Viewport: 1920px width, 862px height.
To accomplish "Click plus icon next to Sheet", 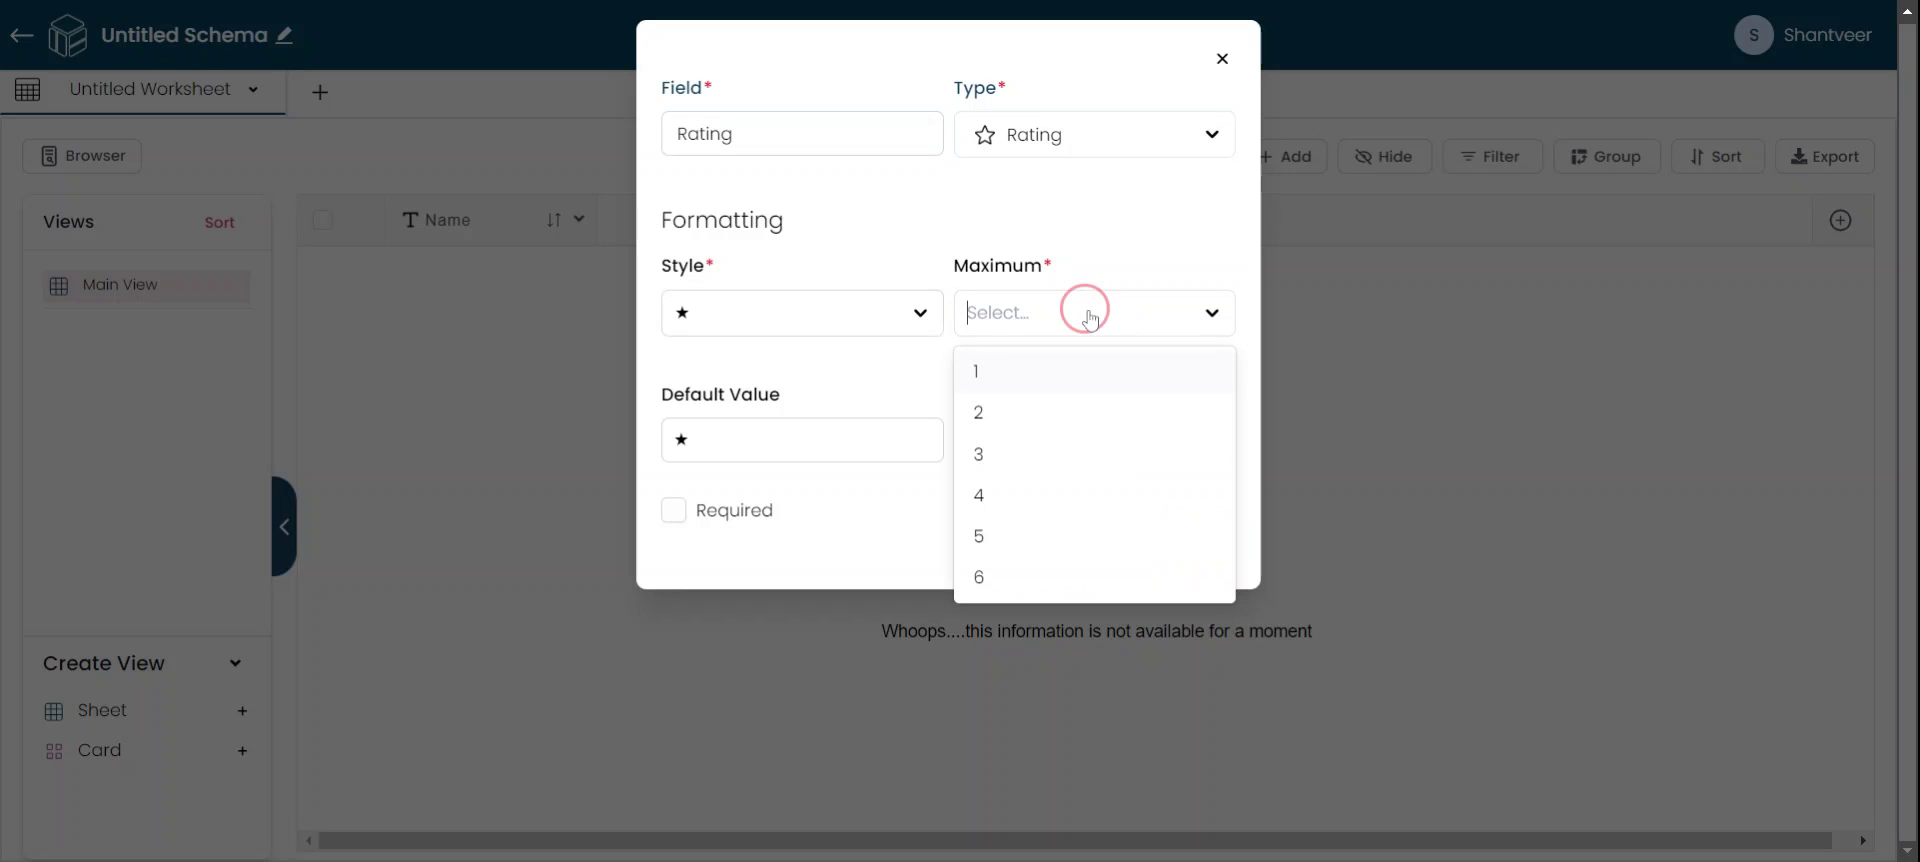I will 242,711.
